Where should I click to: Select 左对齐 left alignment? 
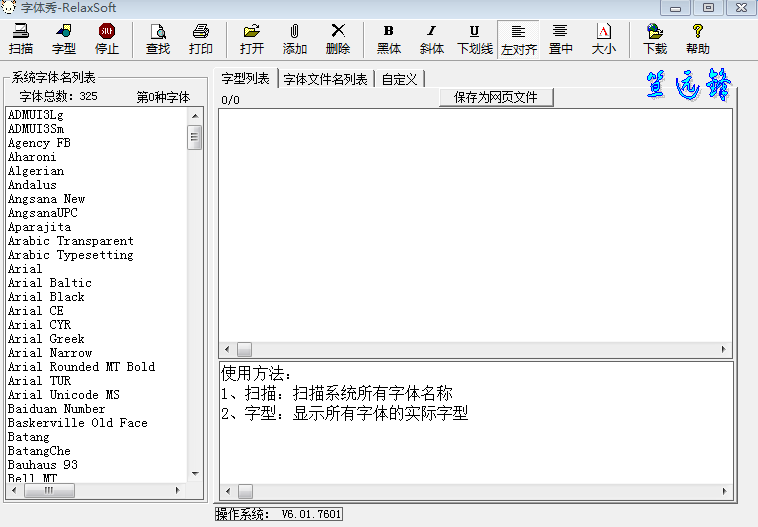pos(518,39)
